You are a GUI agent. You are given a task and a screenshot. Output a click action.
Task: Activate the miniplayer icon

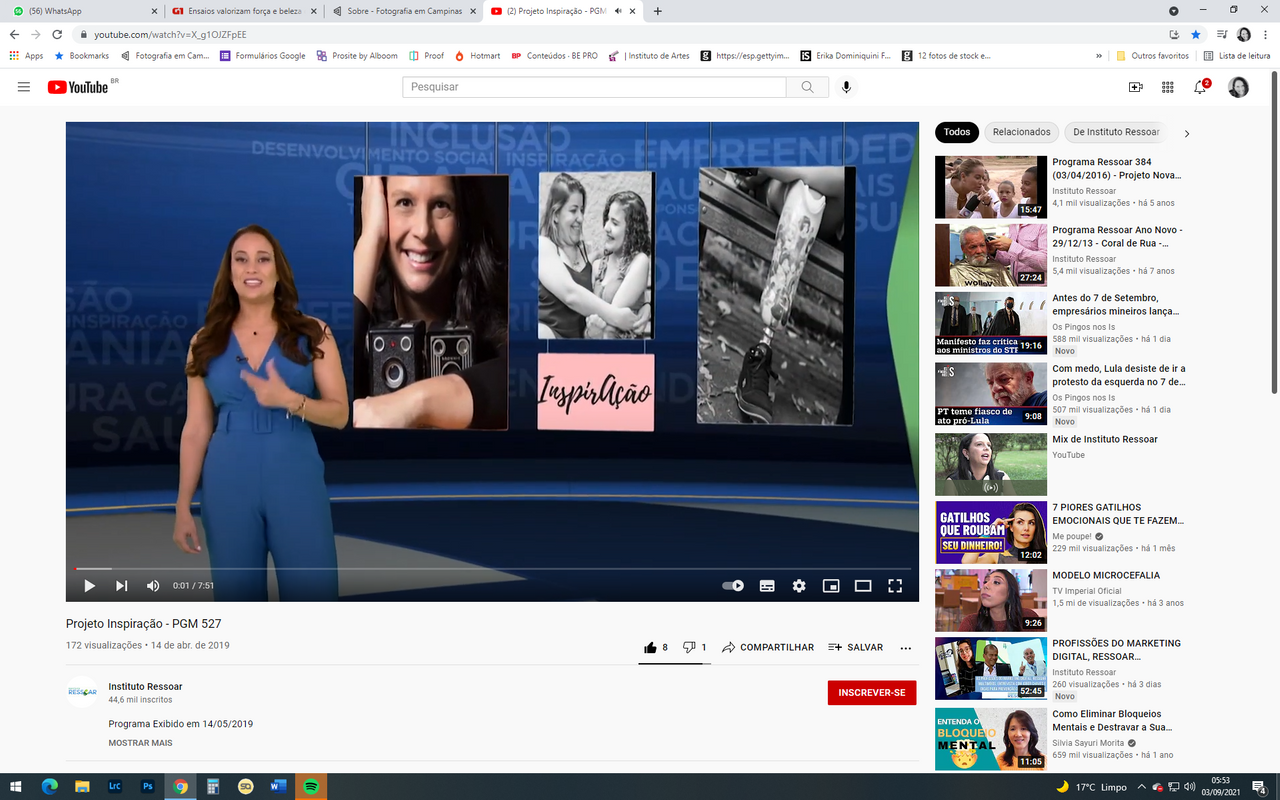[x=831, y=586]
